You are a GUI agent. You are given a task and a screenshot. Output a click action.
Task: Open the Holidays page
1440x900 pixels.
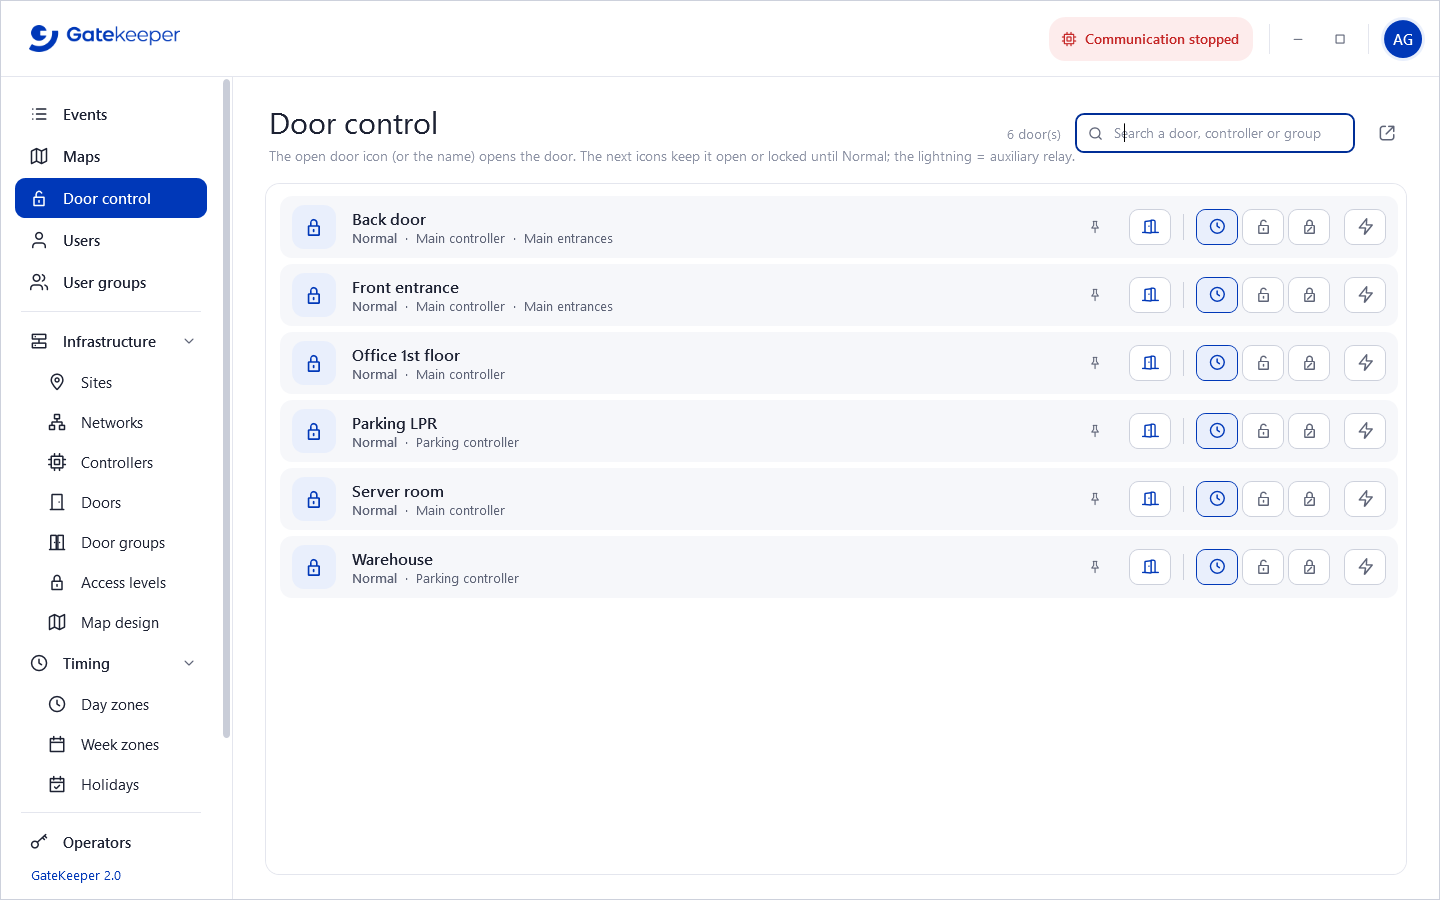click(x=111, y=784)
